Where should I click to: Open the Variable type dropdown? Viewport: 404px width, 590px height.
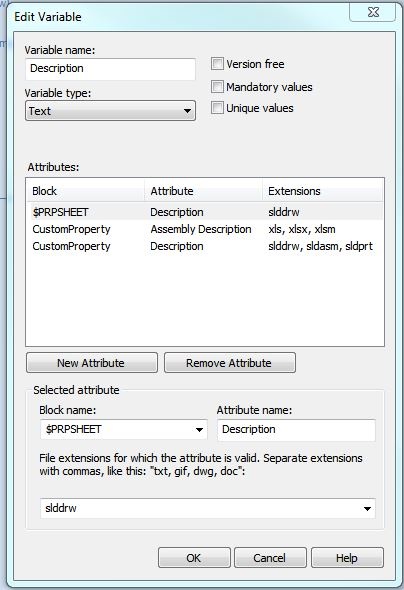coord(110,111)
